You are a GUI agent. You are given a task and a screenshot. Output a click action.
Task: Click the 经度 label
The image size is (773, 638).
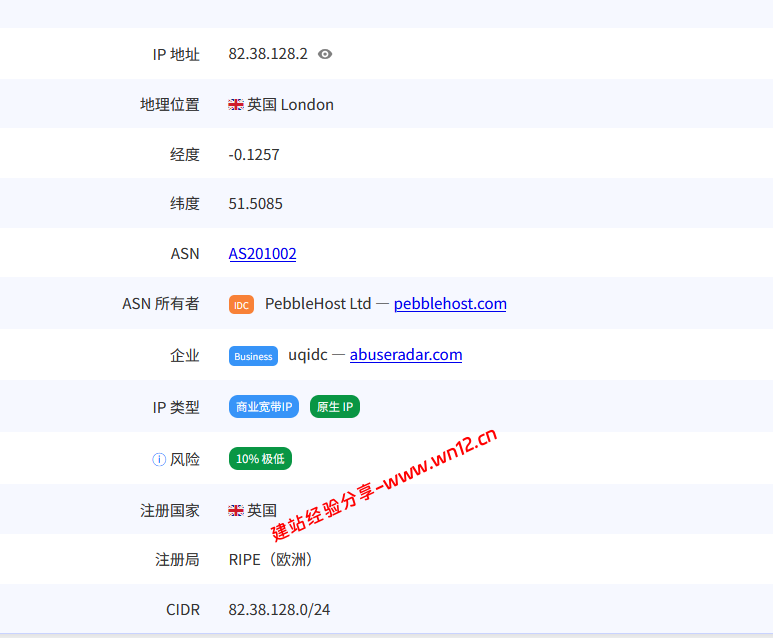point(185,155)
